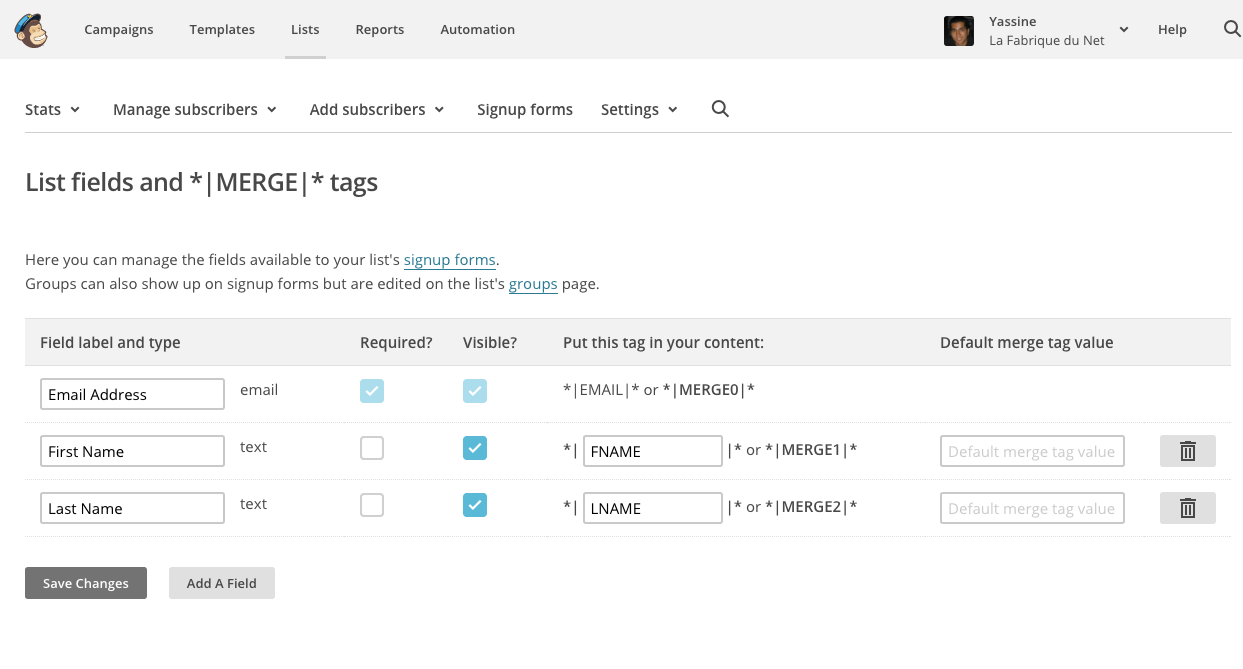
Task: Uncheck Visible checkbox for First Name
Action: (475, 449)
